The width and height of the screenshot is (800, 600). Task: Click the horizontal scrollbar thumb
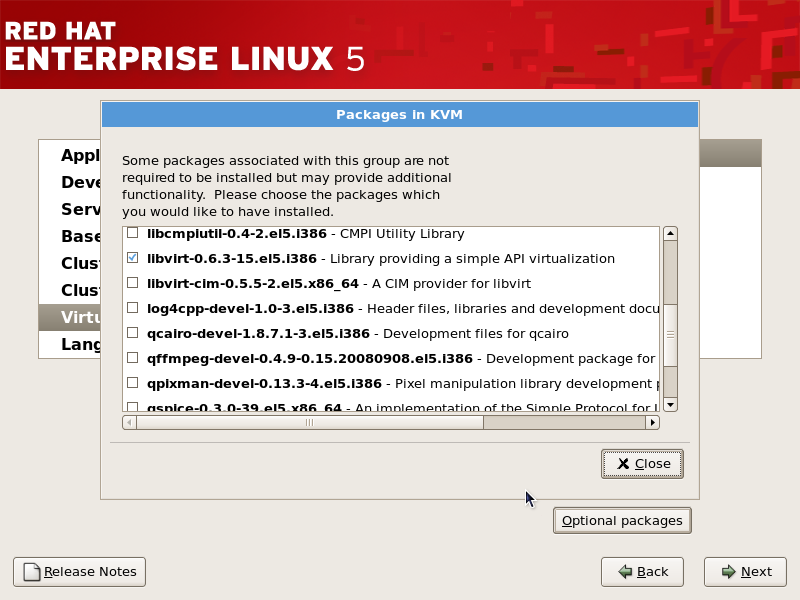(x=310, y=422)
